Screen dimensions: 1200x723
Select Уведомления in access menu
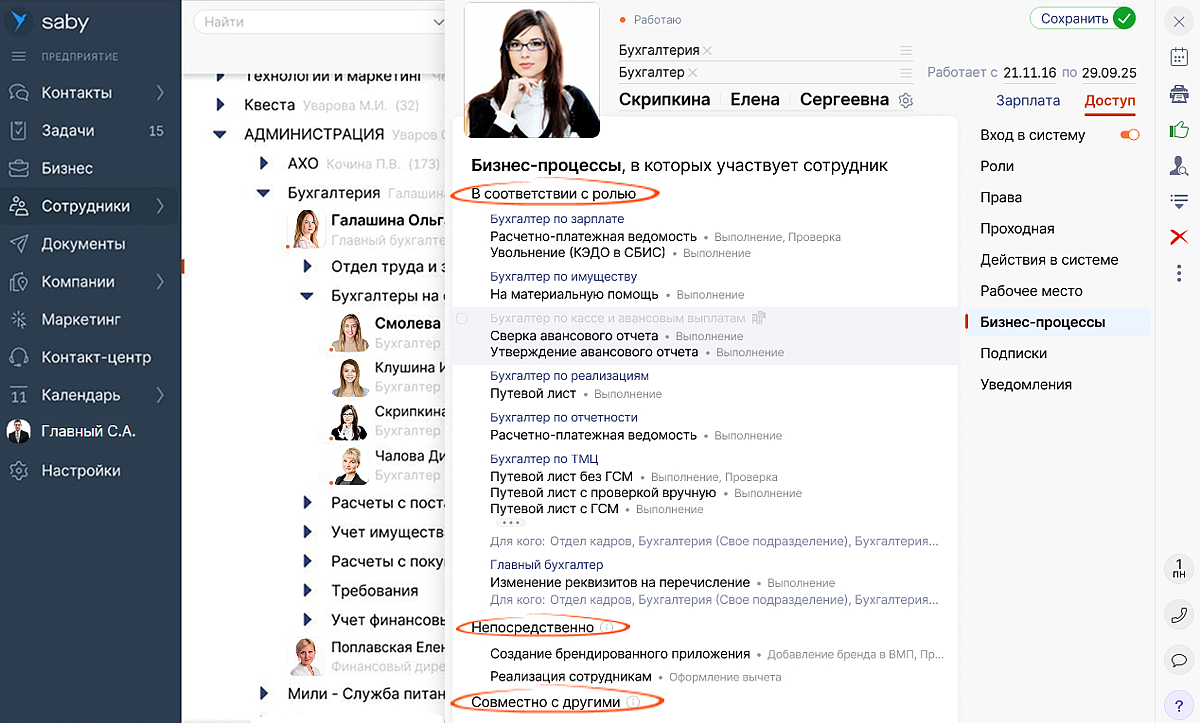1026,384
